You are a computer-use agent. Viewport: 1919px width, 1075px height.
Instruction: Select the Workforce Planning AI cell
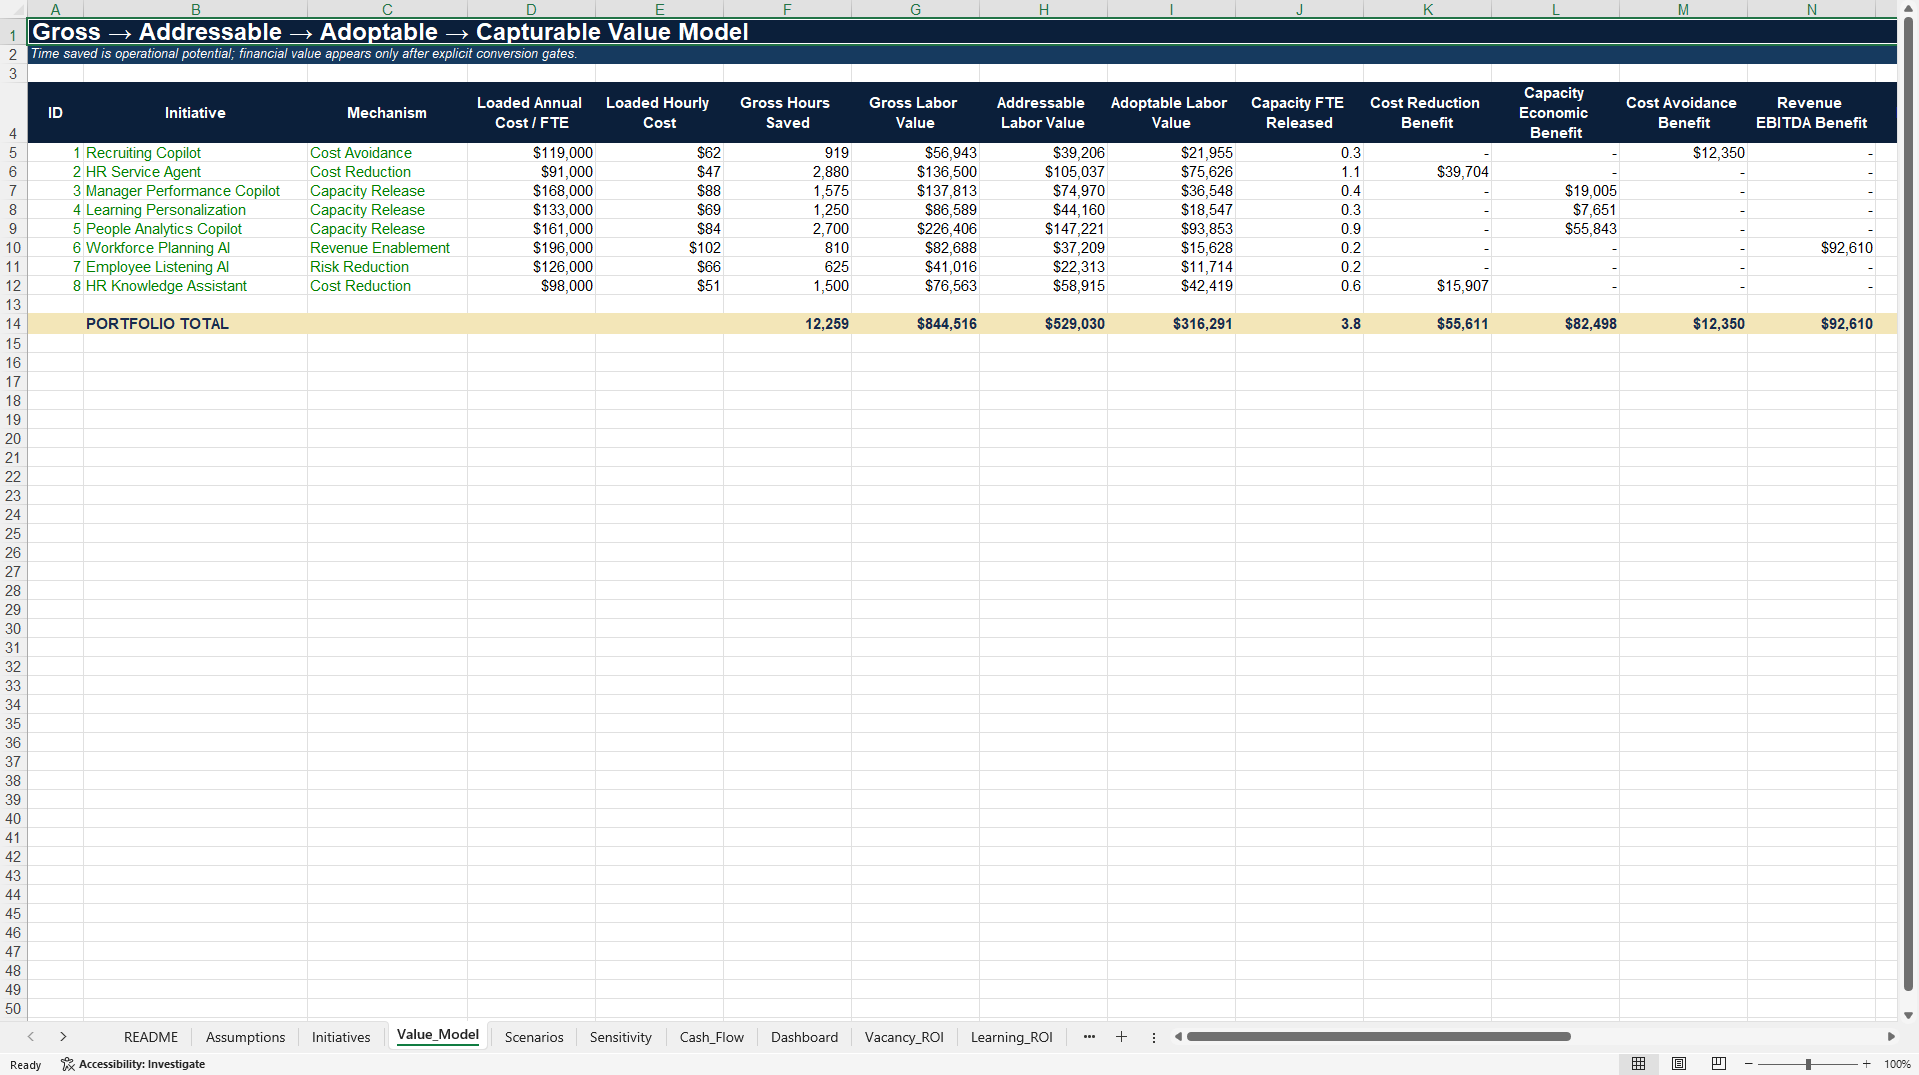pyautogui.click(x=195, y=248)
